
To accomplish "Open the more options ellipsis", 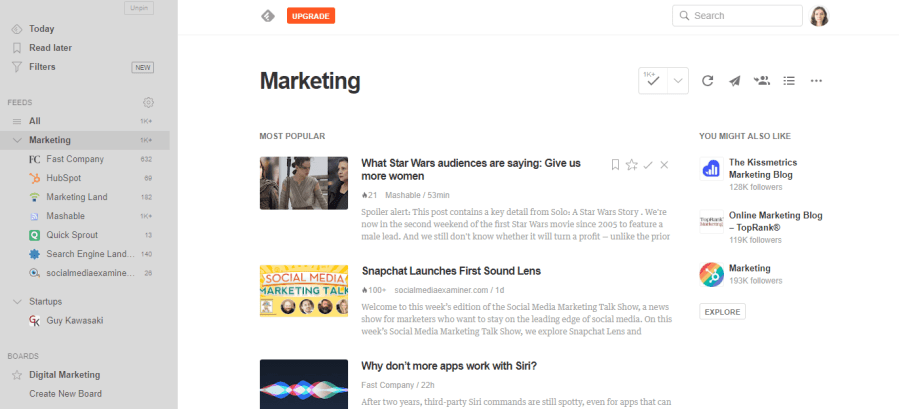I will [x=816, y=81].
